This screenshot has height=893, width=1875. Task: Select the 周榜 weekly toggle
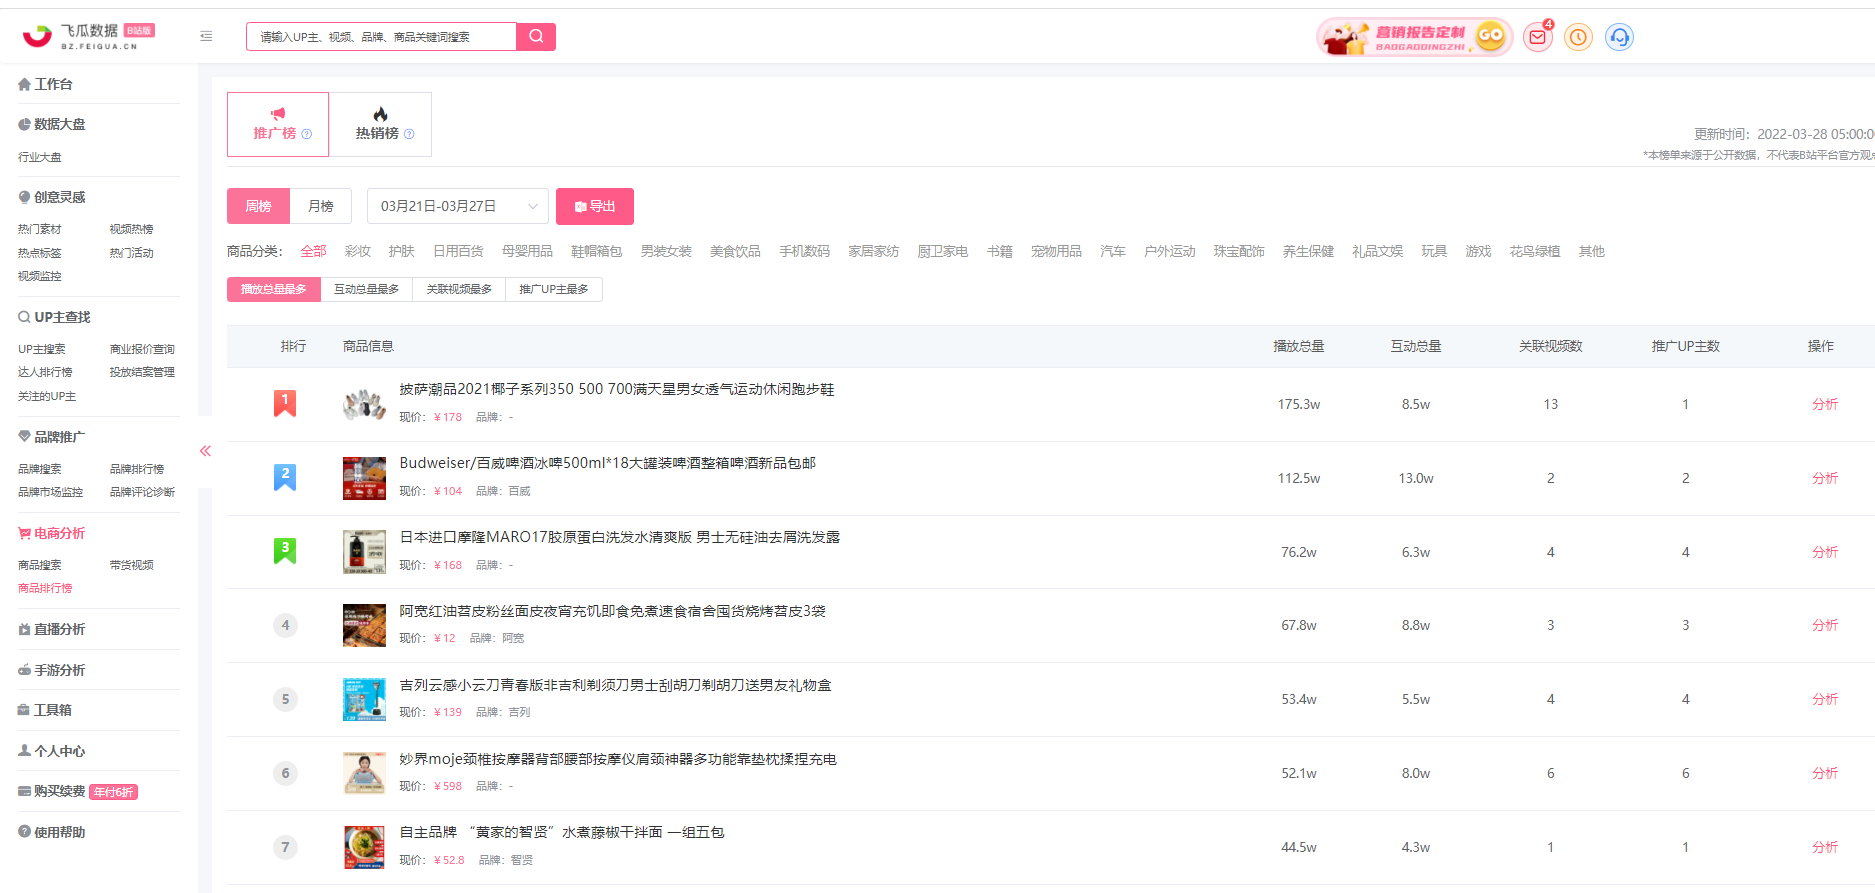pos(258,206)
